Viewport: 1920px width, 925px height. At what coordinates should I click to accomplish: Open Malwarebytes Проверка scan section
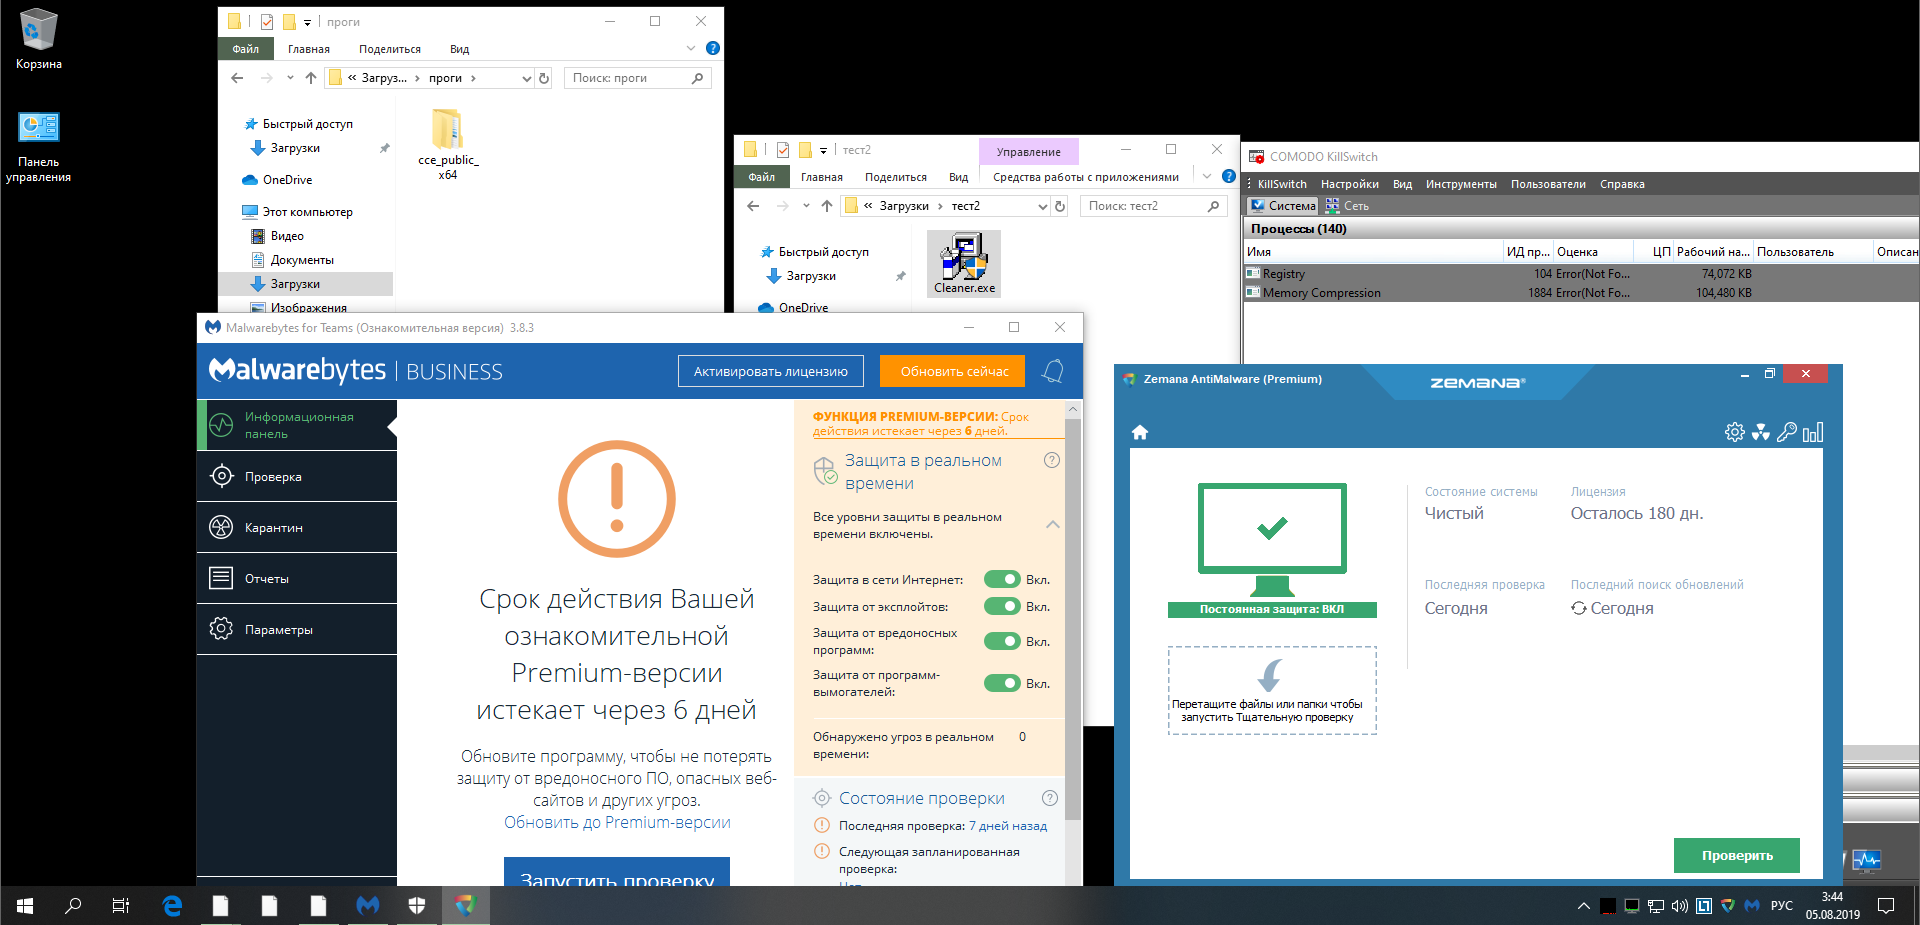pyautogui.click(x=297, y=477)
